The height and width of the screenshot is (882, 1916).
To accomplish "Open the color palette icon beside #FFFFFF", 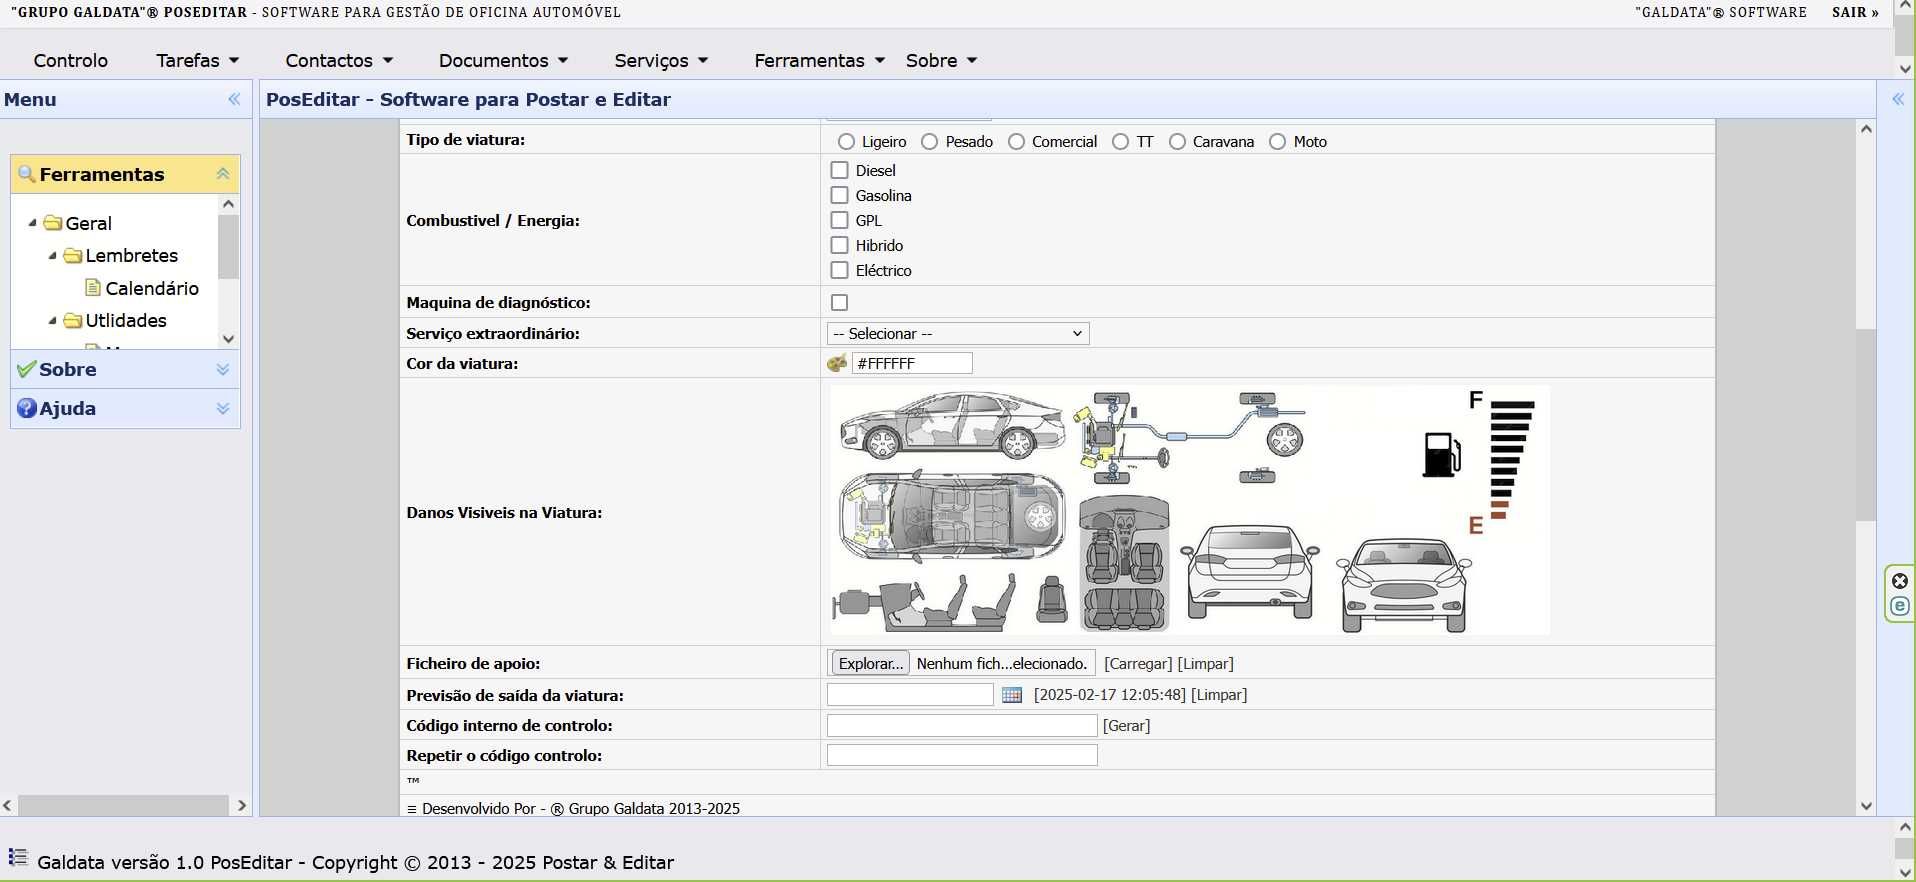I will (x=837, y=363).
